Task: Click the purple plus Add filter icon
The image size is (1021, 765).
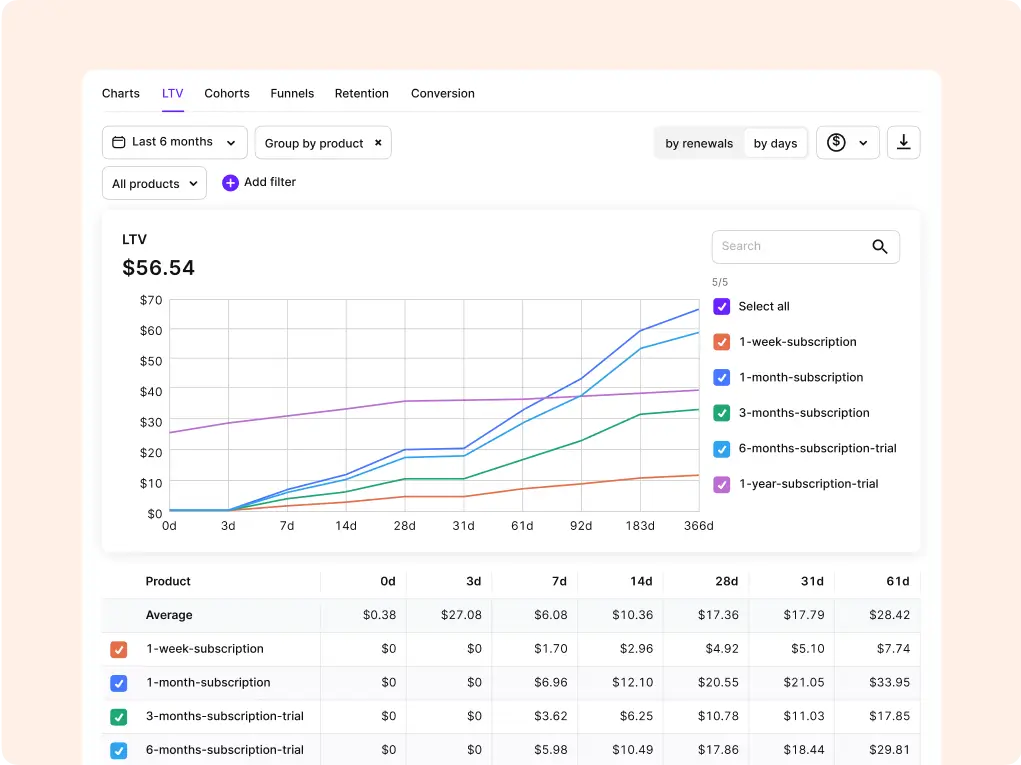Action: click(230, 183)
